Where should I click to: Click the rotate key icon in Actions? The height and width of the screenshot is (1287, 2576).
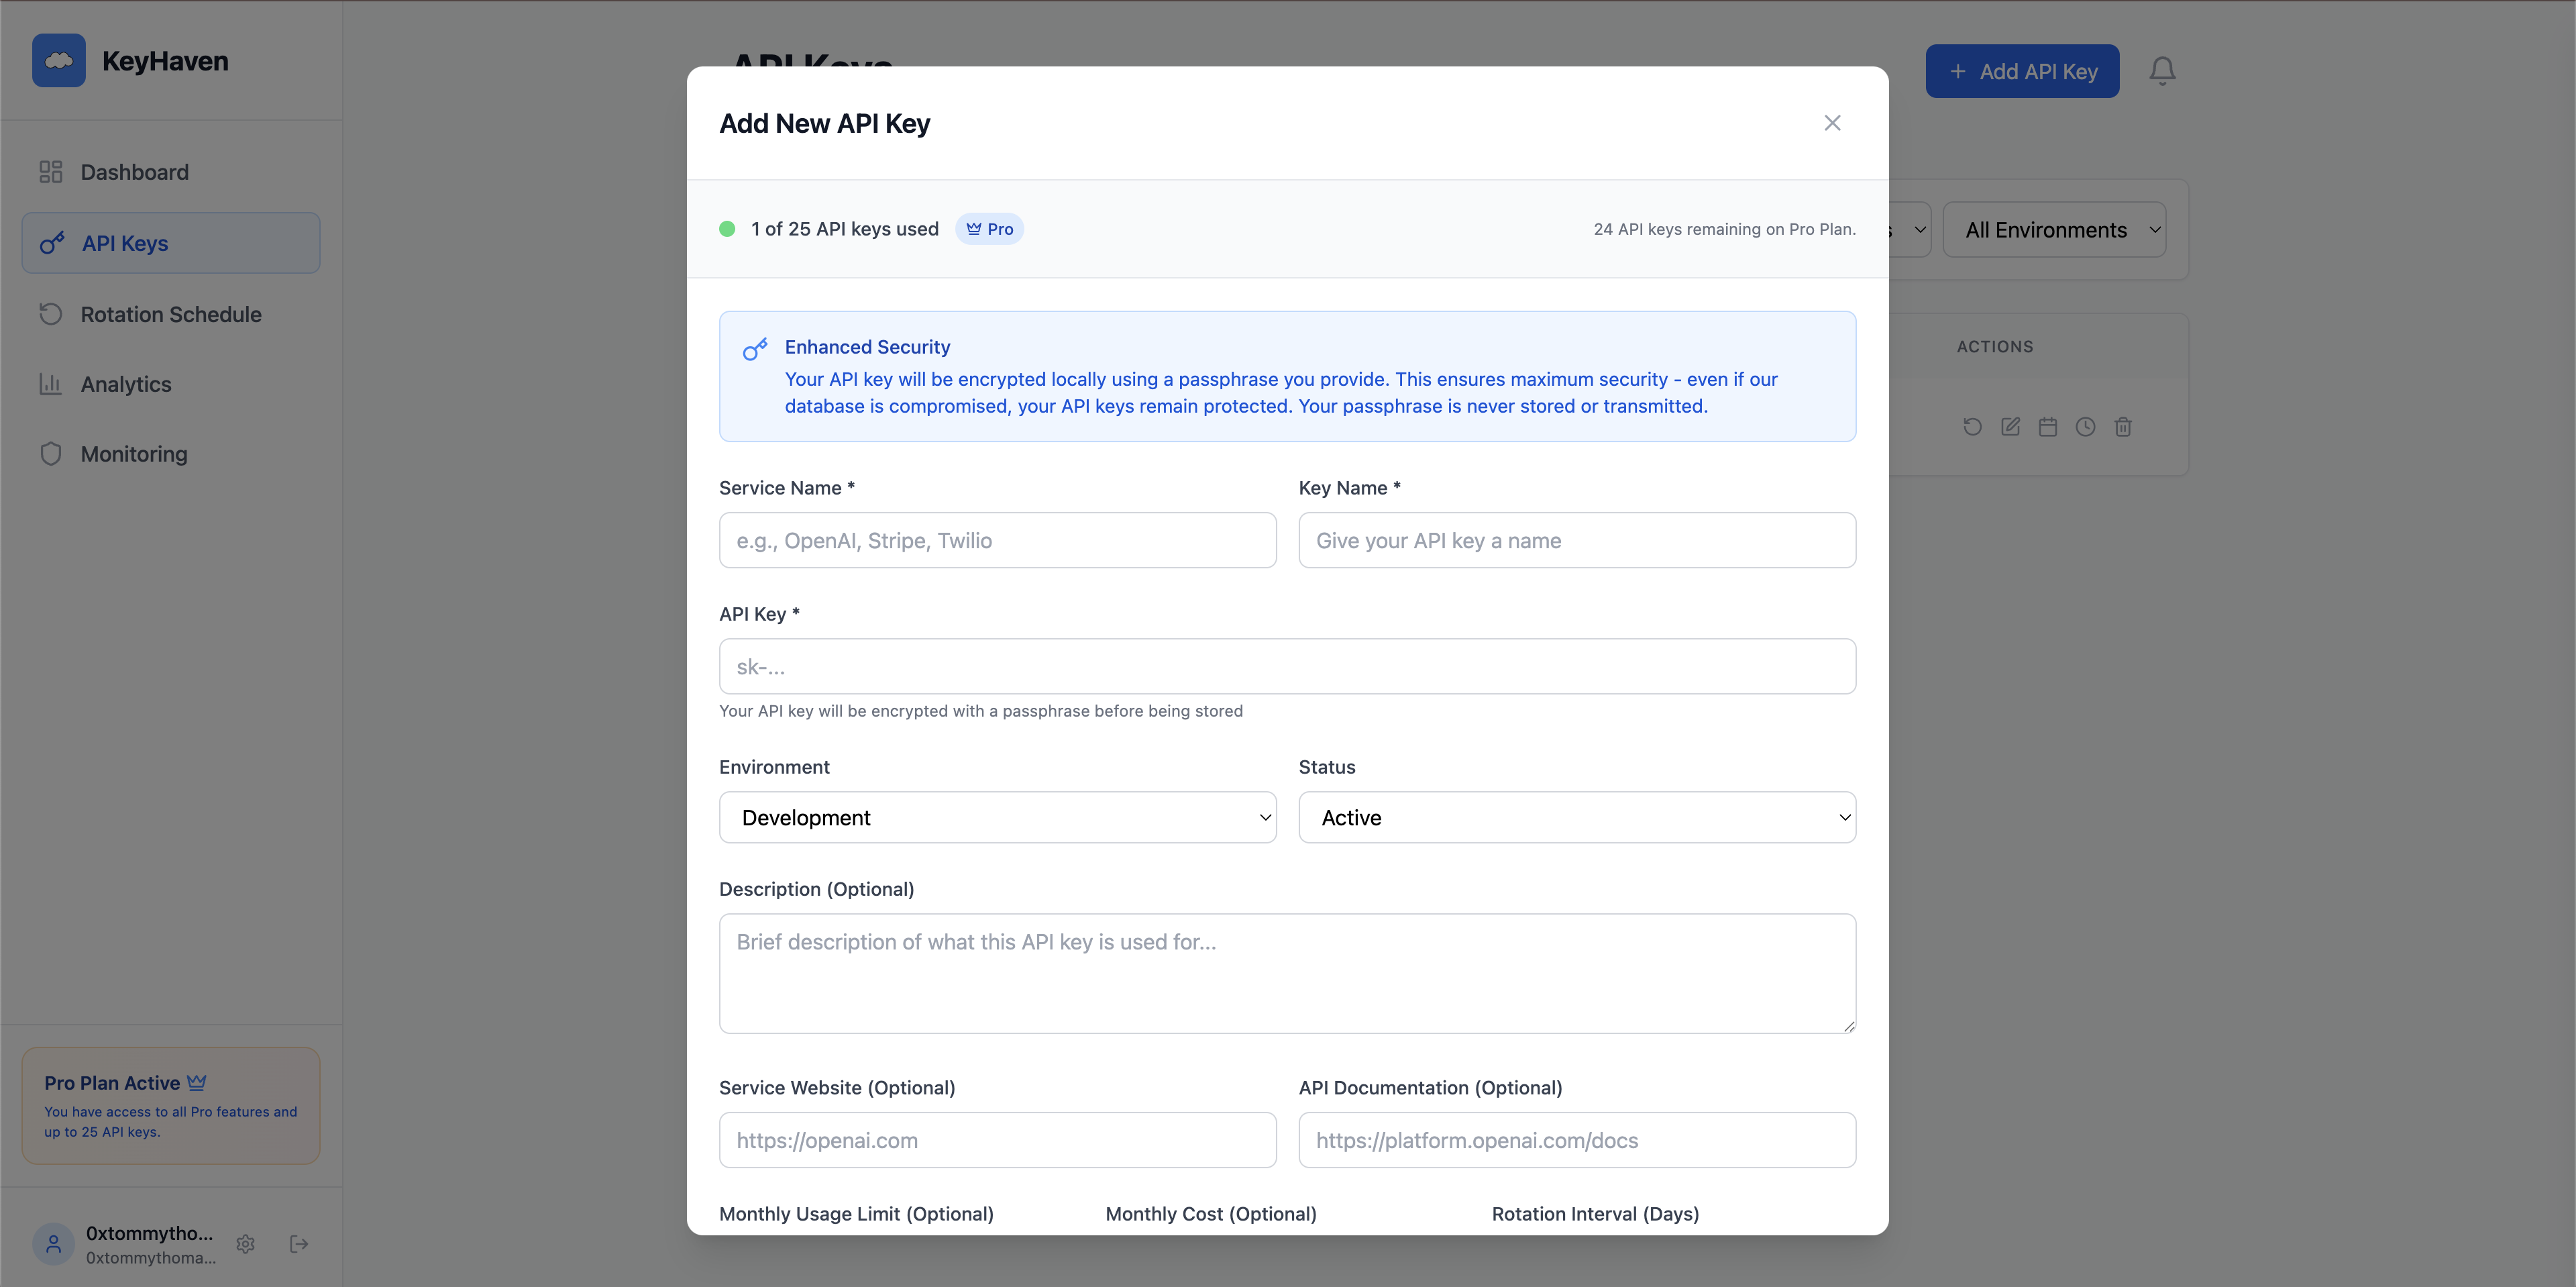tap(1972, 427)
